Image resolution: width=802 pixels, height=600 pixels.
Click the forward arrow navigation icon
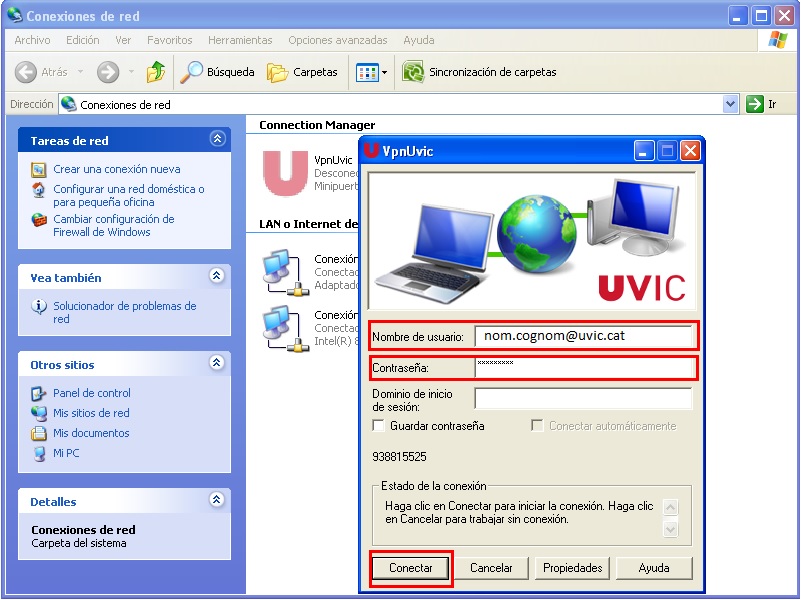108,72
